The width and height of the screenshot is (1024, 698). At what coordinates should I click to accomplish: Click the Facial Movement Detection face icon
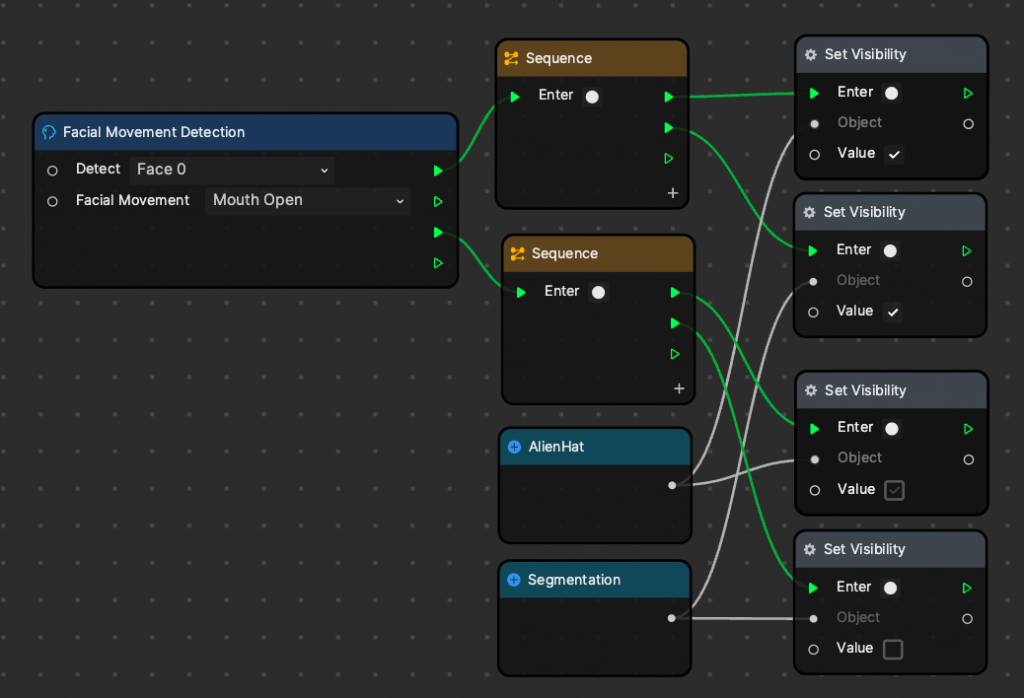coord(49,133)
